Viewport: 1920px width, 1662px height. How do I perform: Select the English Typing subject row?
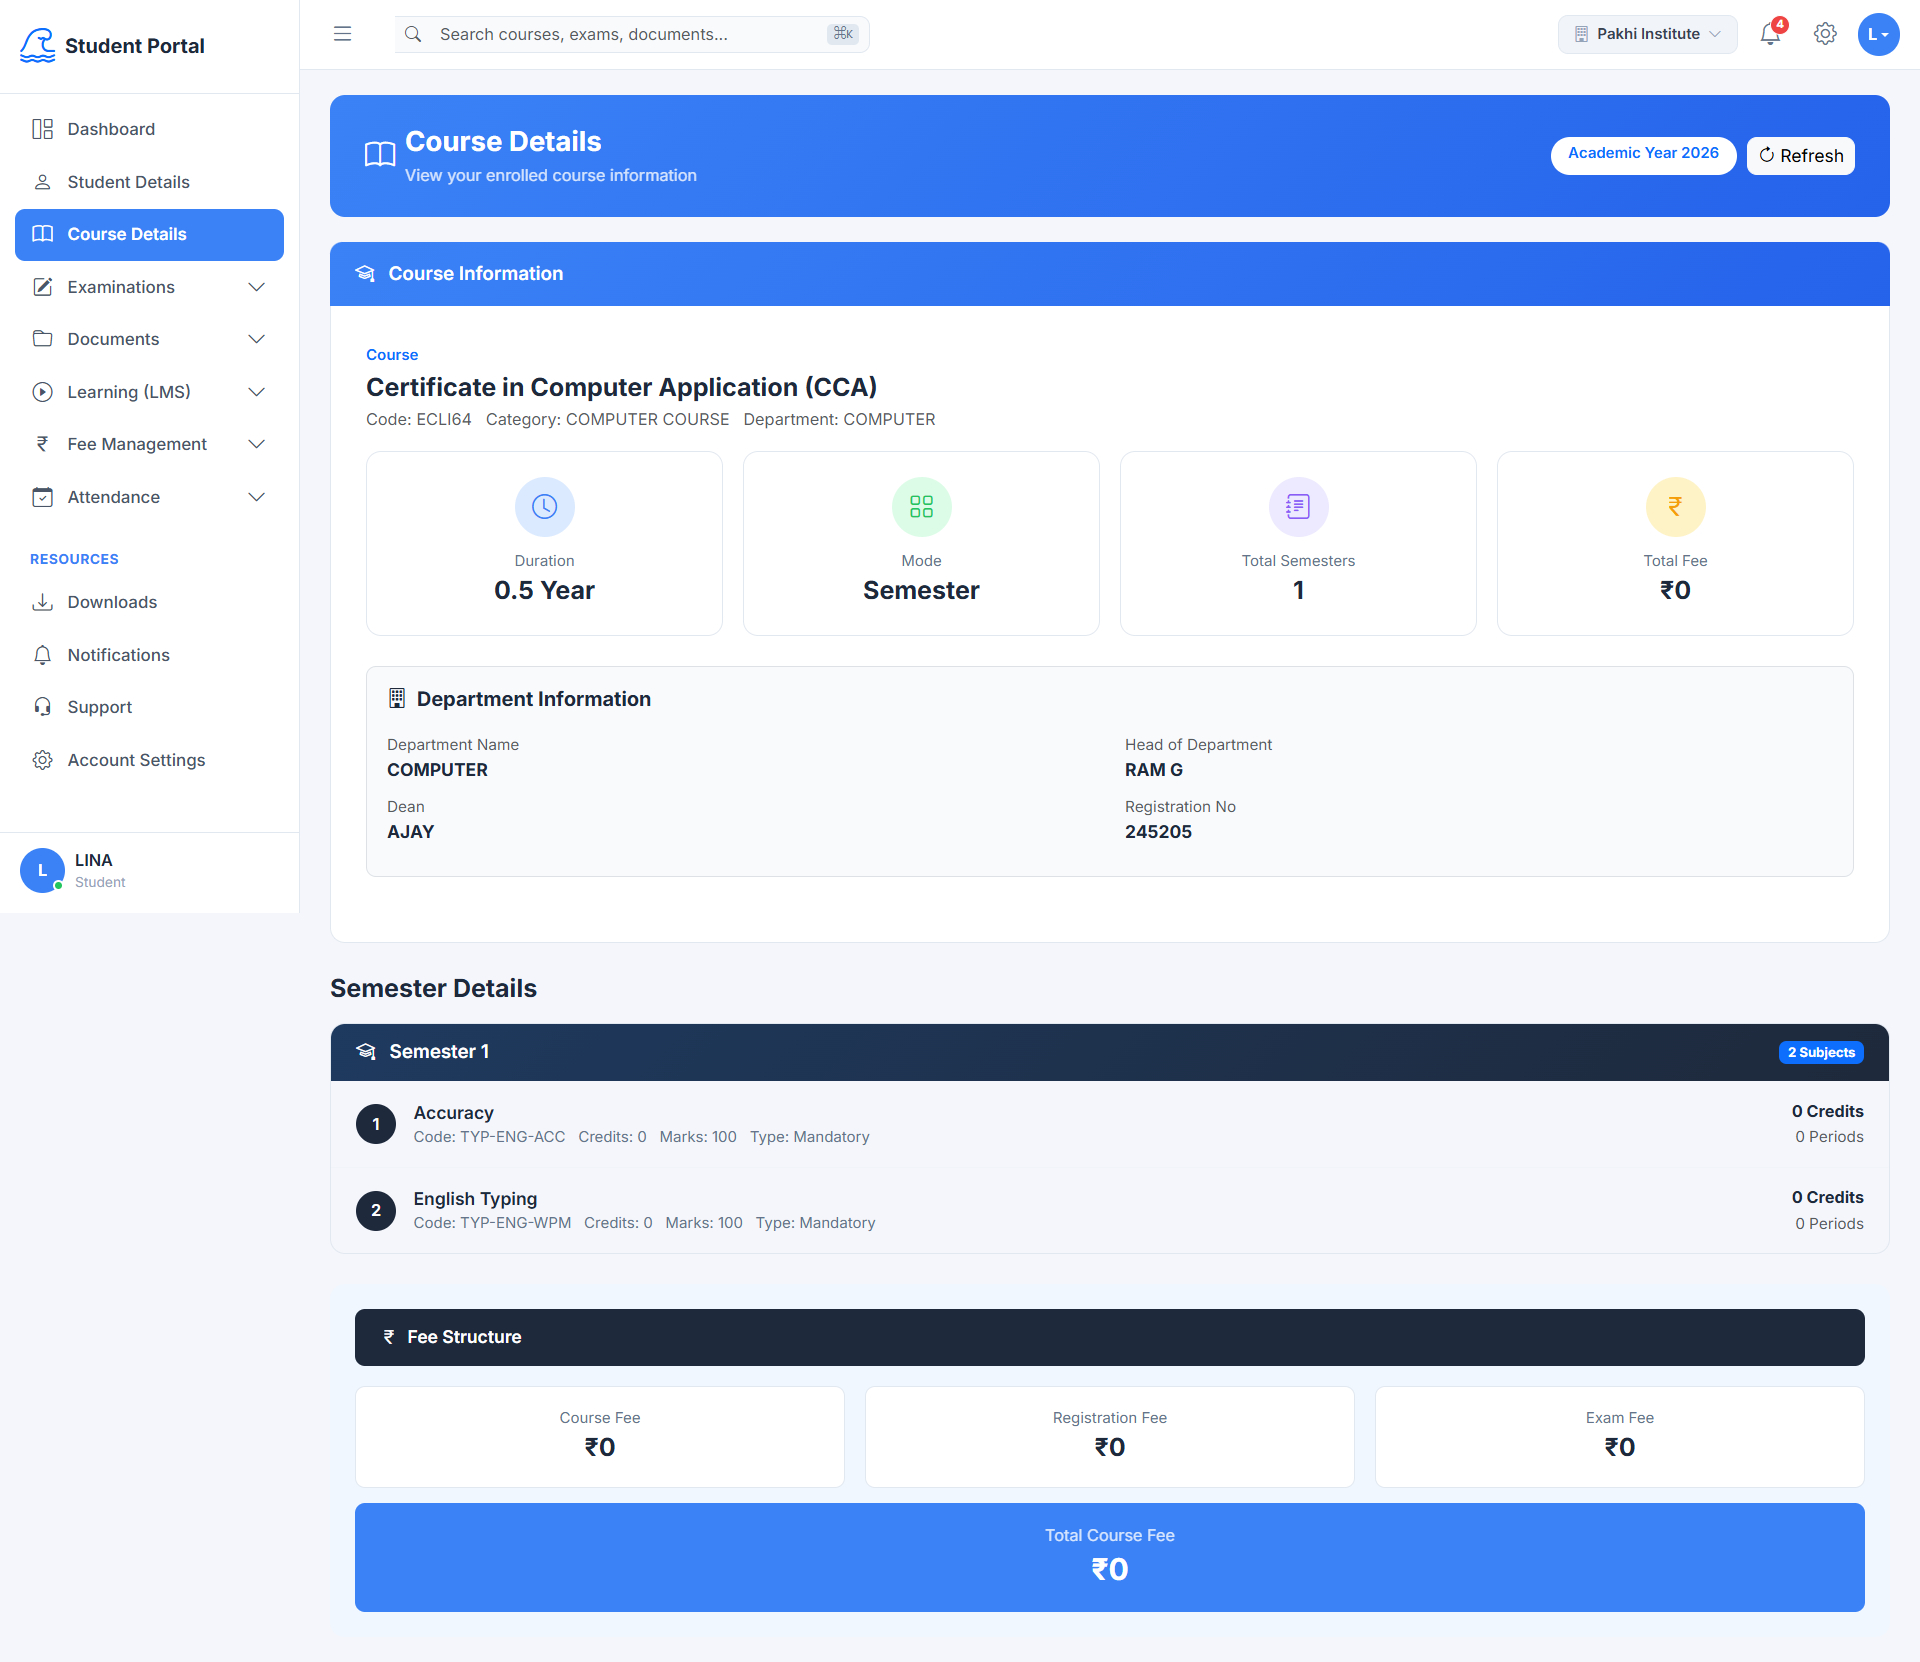click(x=1110, y=1210)
